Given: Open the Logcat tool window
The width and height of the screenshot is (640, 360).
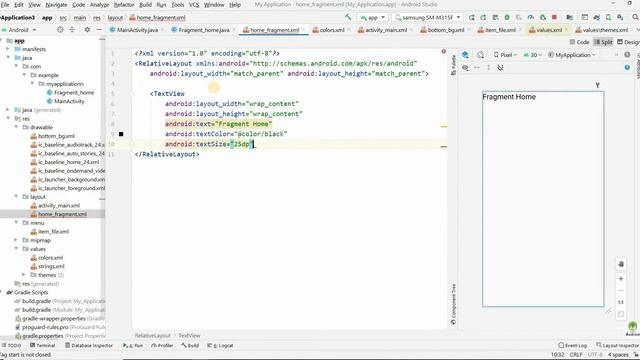Looking at the screenshot, I should pyautogui.click(x=220, y=345).
